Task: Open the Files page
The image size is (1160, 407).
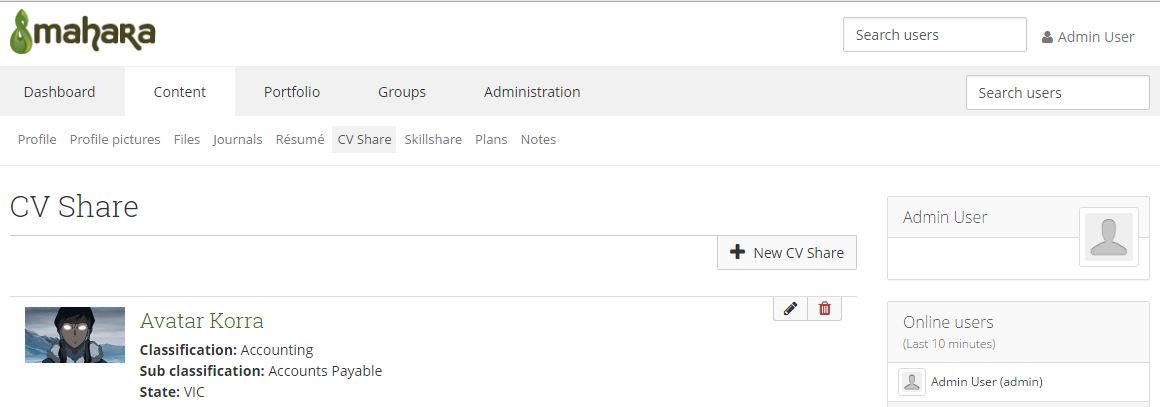Action: pos(187,140)
